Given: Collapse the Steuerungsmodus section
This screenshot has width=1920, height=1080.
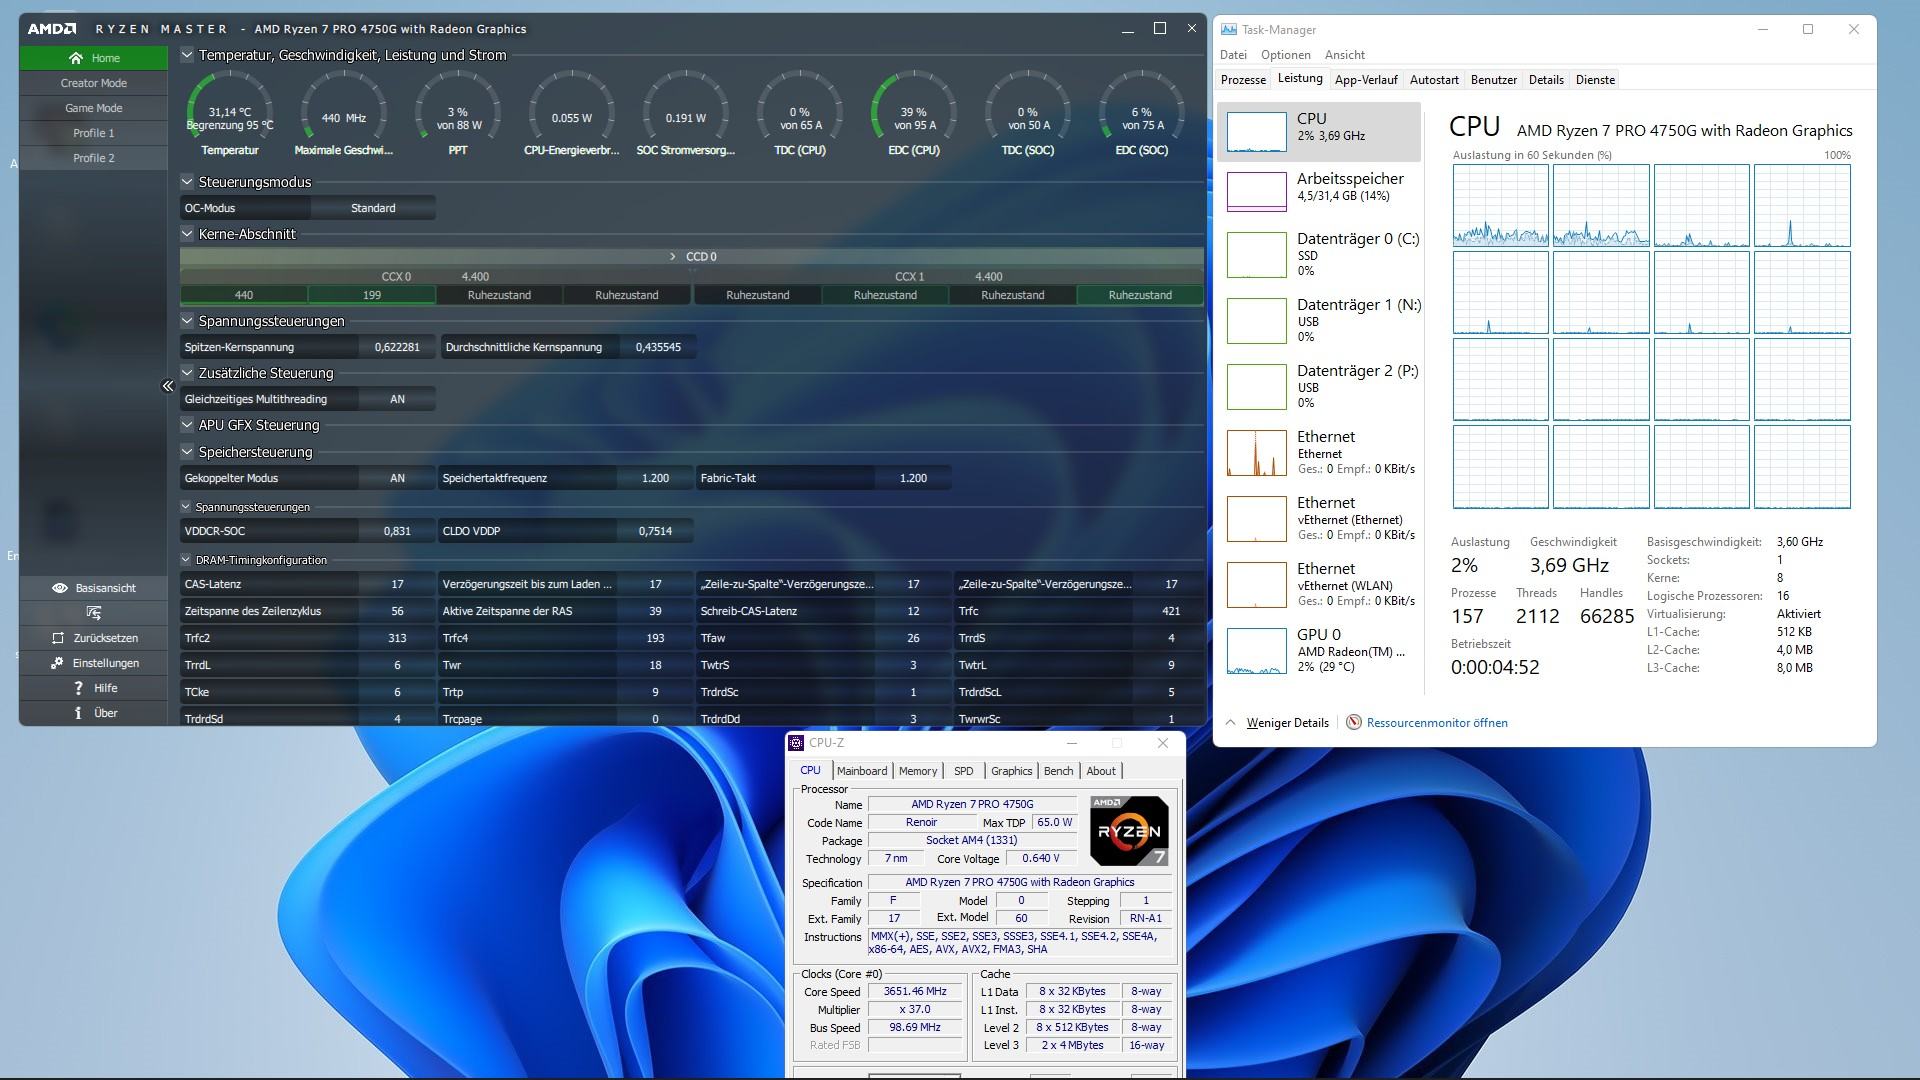Looking at the screenshot, I should (187, 182).
